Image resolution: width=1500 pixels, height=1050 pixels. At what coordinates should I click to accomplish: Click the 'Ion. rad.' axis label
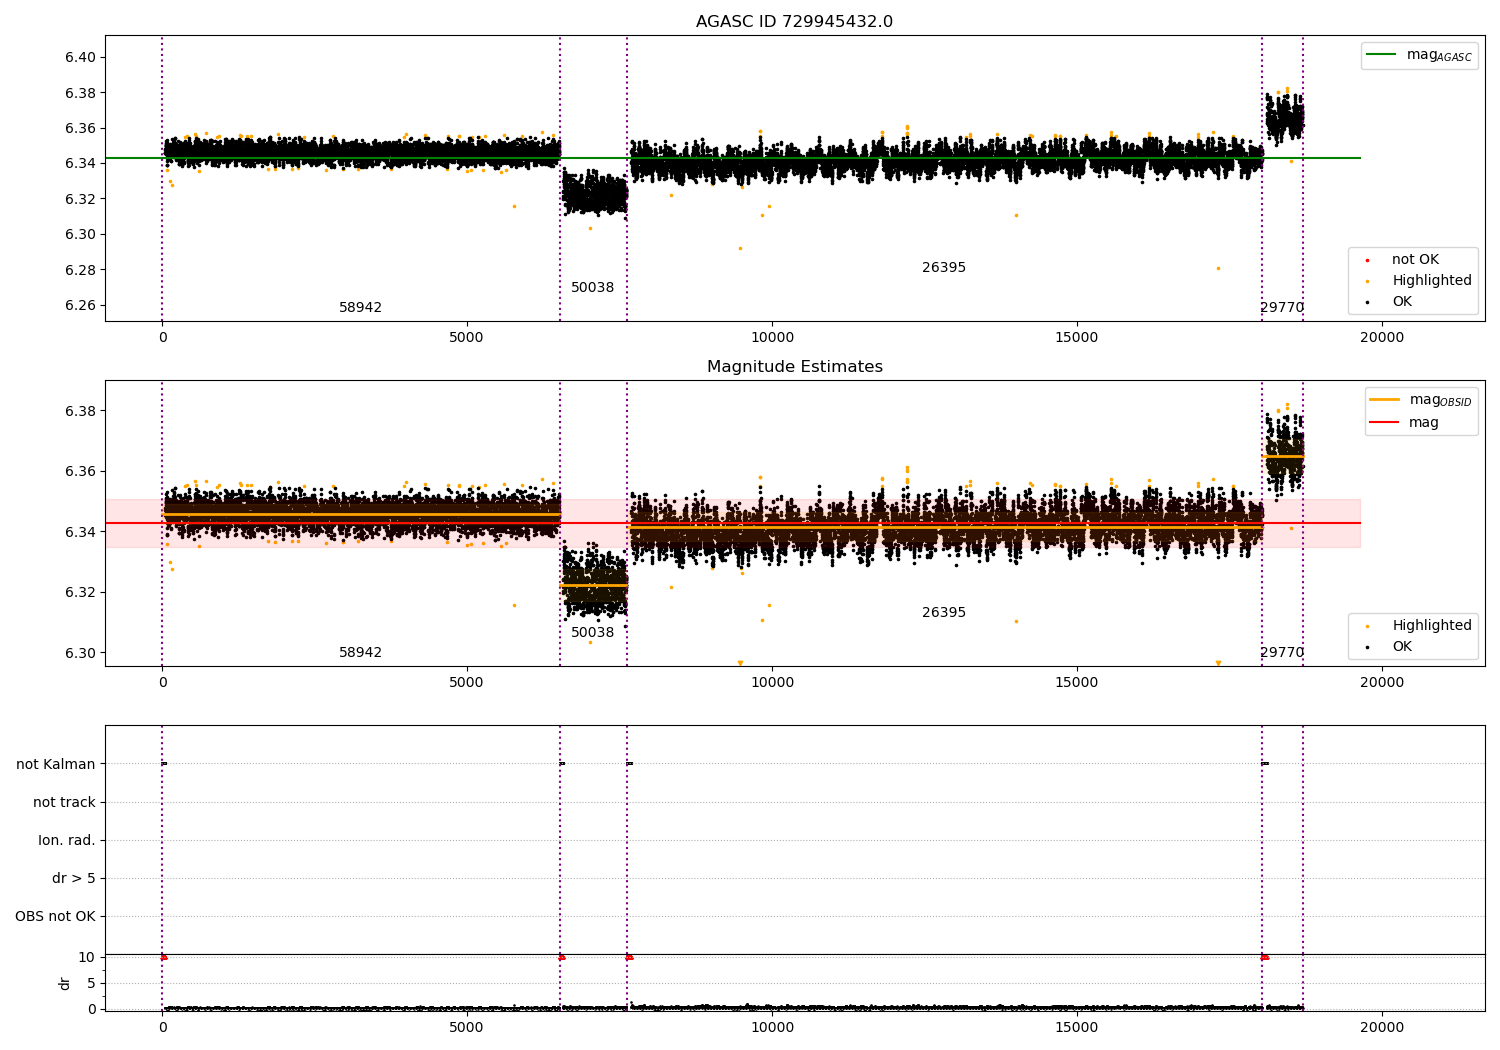(x=67, y=841)
